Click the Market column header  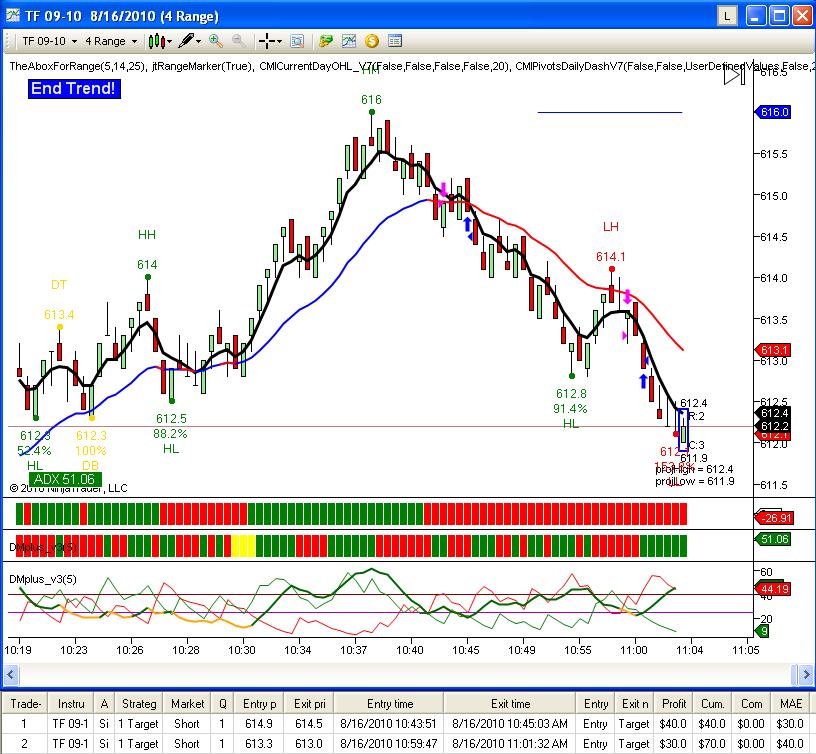[187, 704]
